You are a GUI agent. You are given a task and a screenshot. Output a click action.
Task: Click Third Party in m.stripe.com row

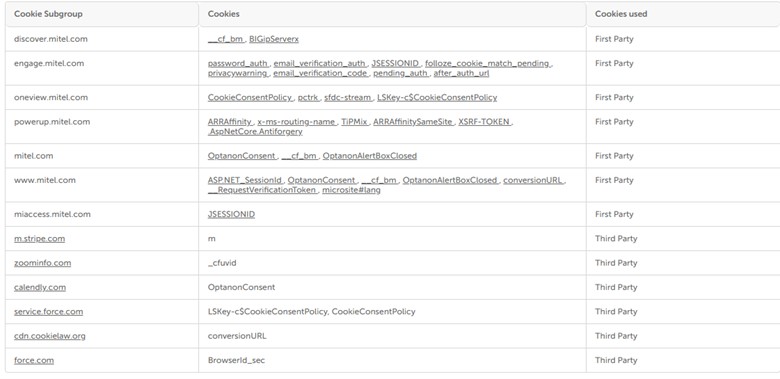[616, 239]
